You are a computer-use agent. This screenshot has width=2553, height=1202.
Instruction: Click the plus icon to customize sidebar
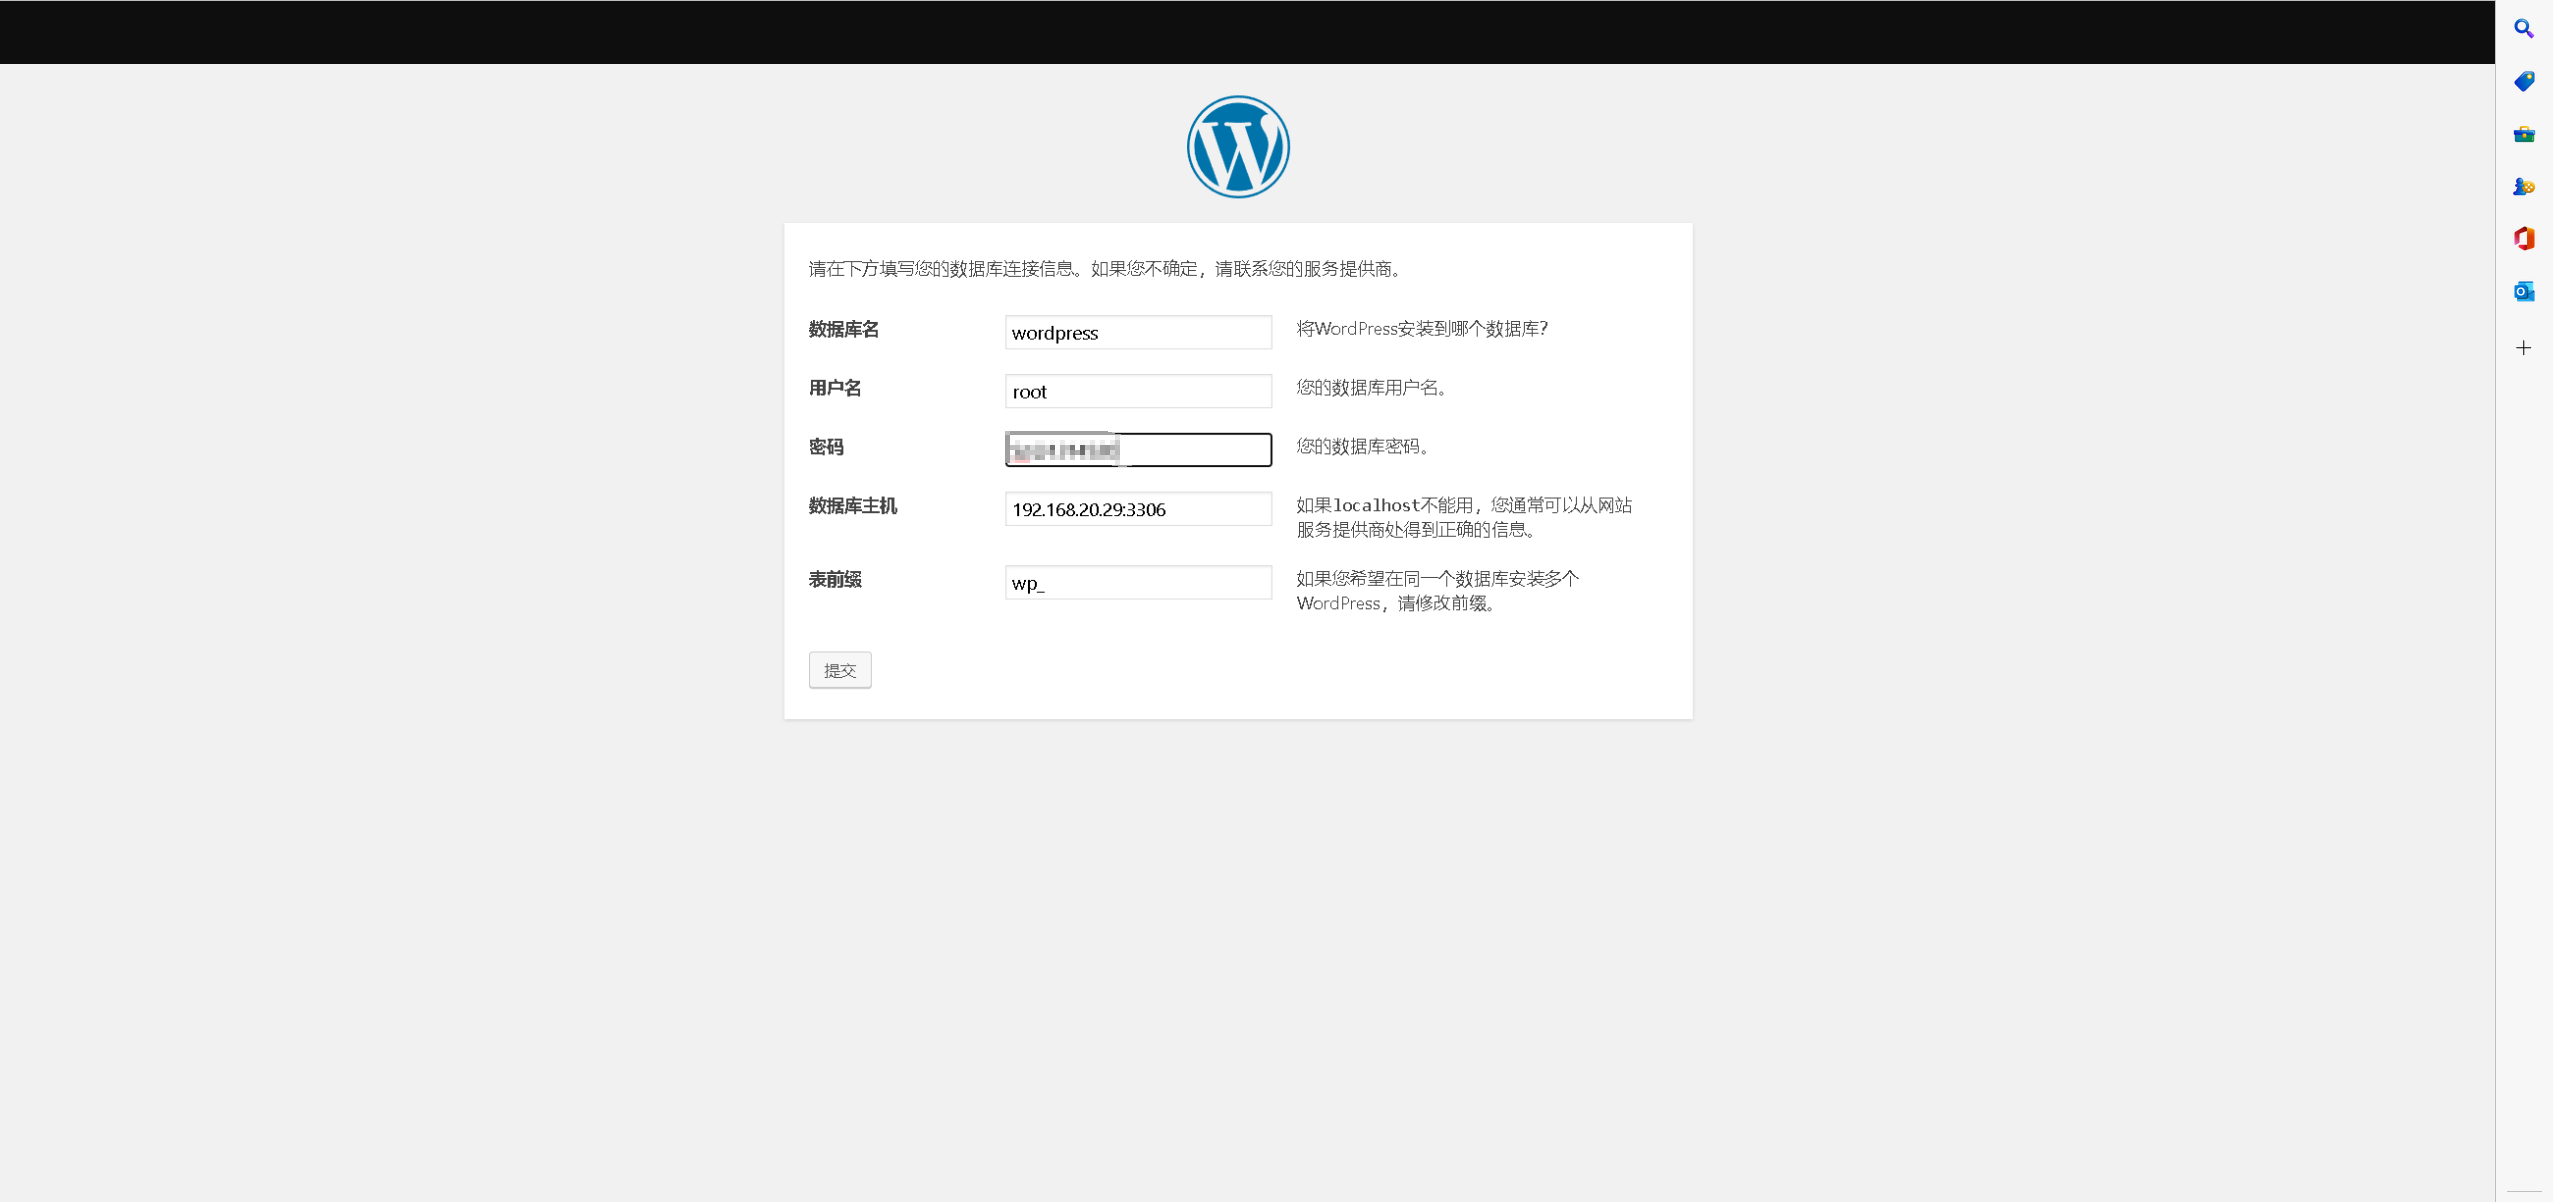2523,348
